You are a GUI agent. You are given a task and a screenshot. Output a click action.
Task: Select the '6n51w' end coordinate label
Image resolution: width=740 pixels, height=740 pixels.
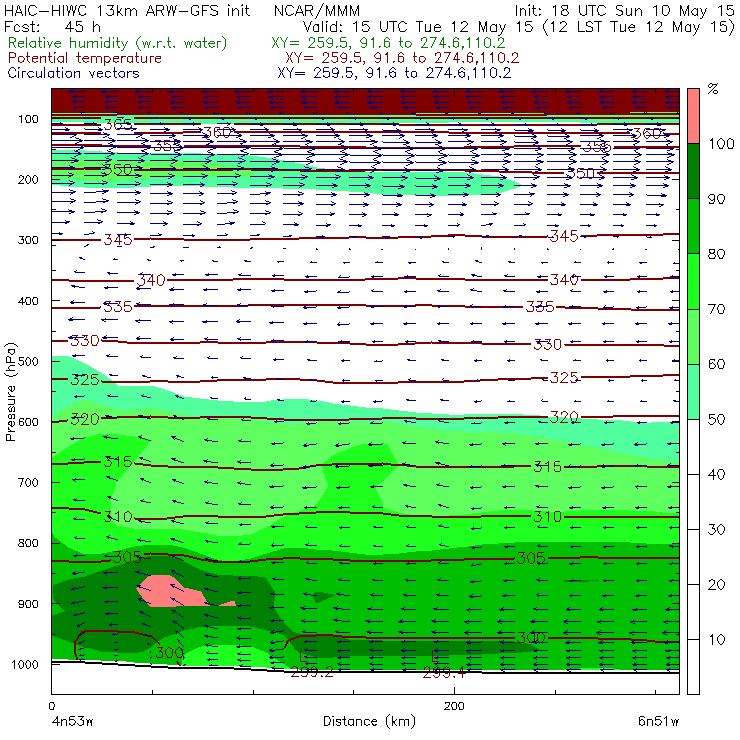tap(658, 722)
